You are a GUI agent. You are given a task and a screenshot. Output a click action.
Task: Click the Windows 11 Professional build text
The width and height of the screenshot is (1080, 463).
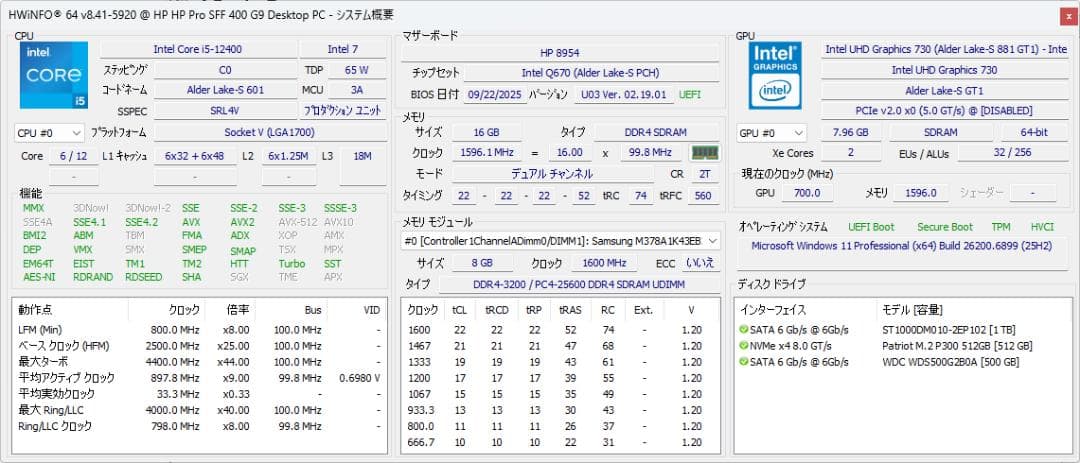click(x=903, y=246)
